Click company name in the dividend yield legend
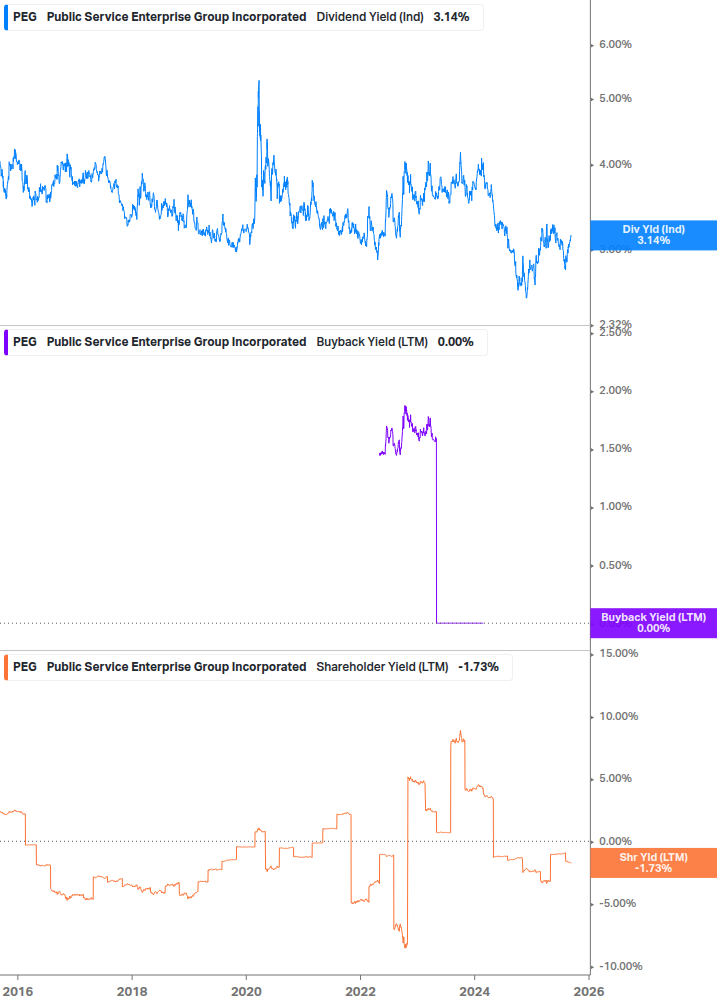The image size is (717, 1005). pos(176,17)
